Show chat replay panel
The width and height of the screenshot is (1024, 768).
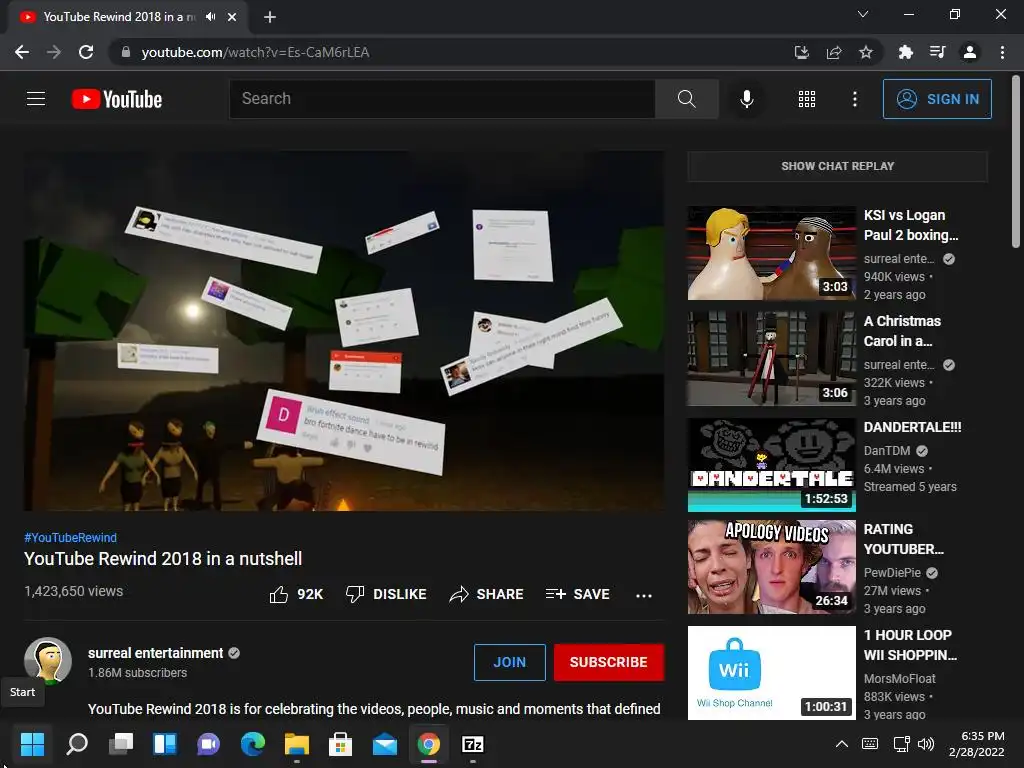837,166
